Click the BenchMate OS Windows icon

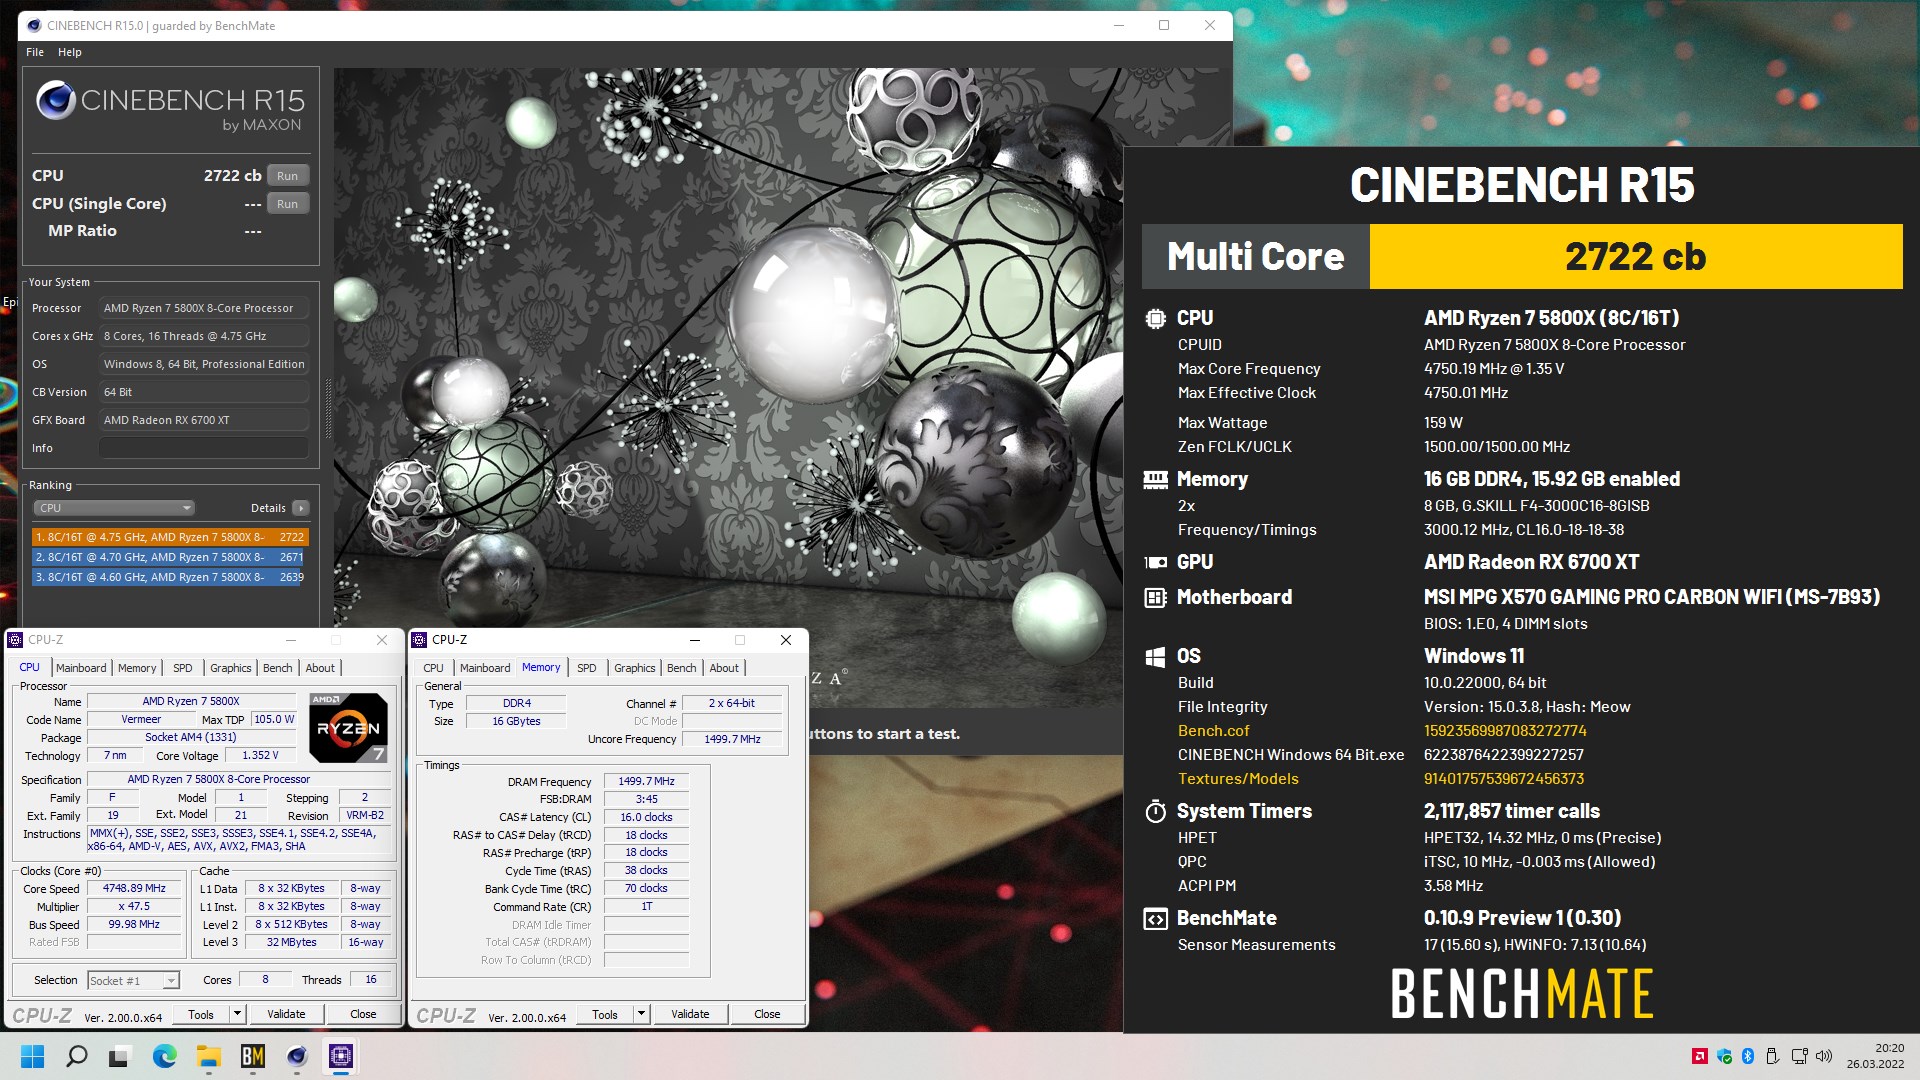click(x=1155, y=657)
